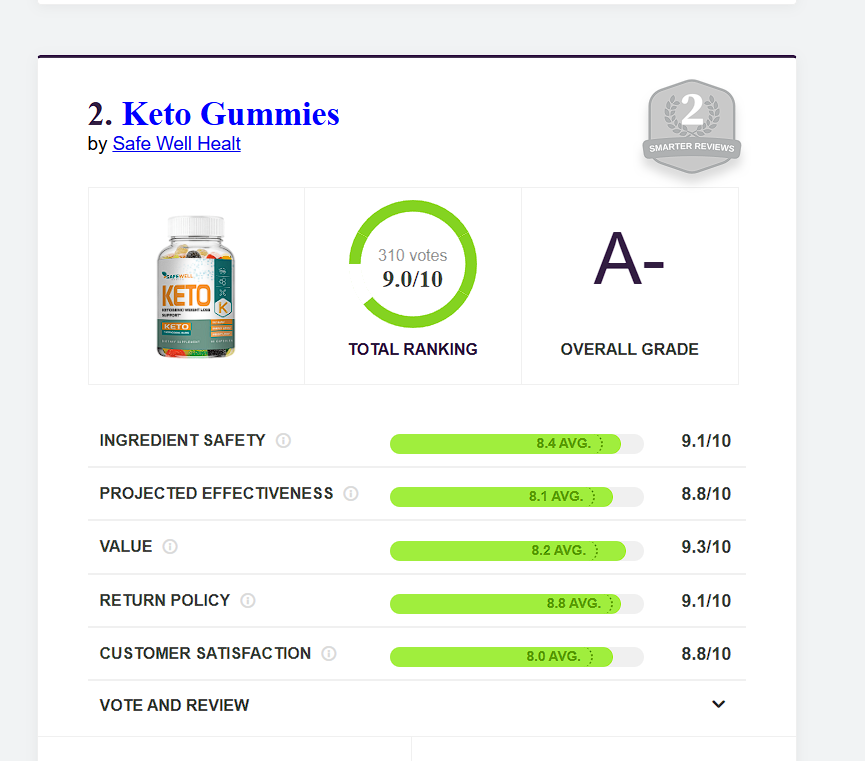
Task: Click the Return Policy rating bar
Action: (x=516, y=603)
